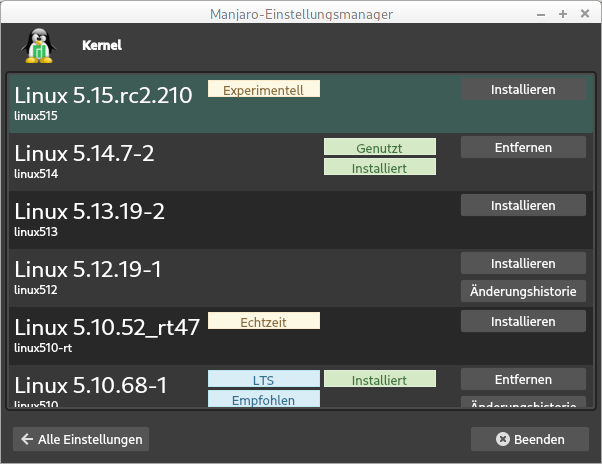The image size is (602, 464).
Task: Click the Manjaro-Einstellungsmanager title bar text
Action: 301,14
